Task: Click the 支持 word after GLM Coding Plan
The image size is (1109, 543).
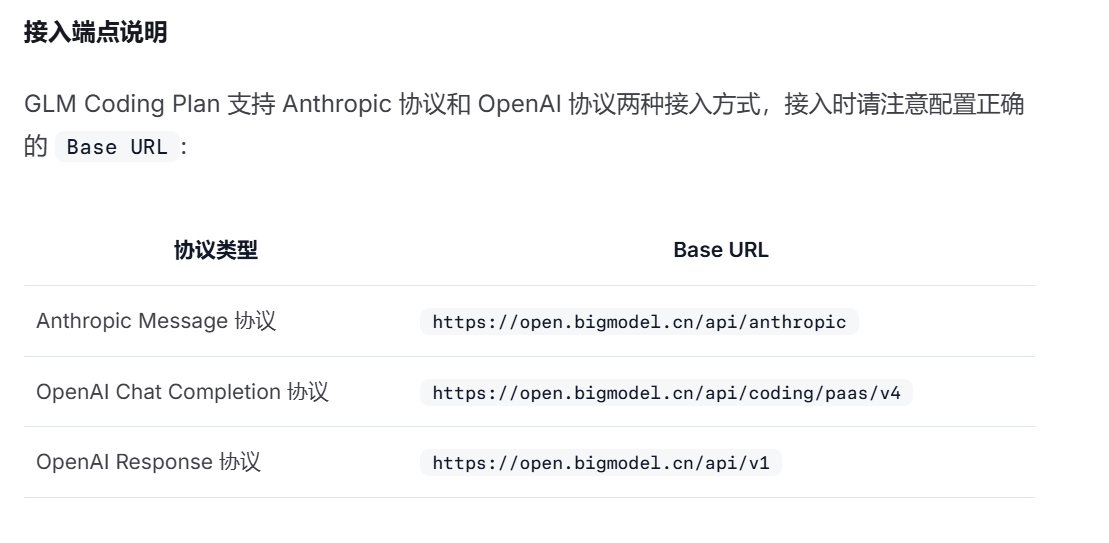Action: [x=251, y=104]
